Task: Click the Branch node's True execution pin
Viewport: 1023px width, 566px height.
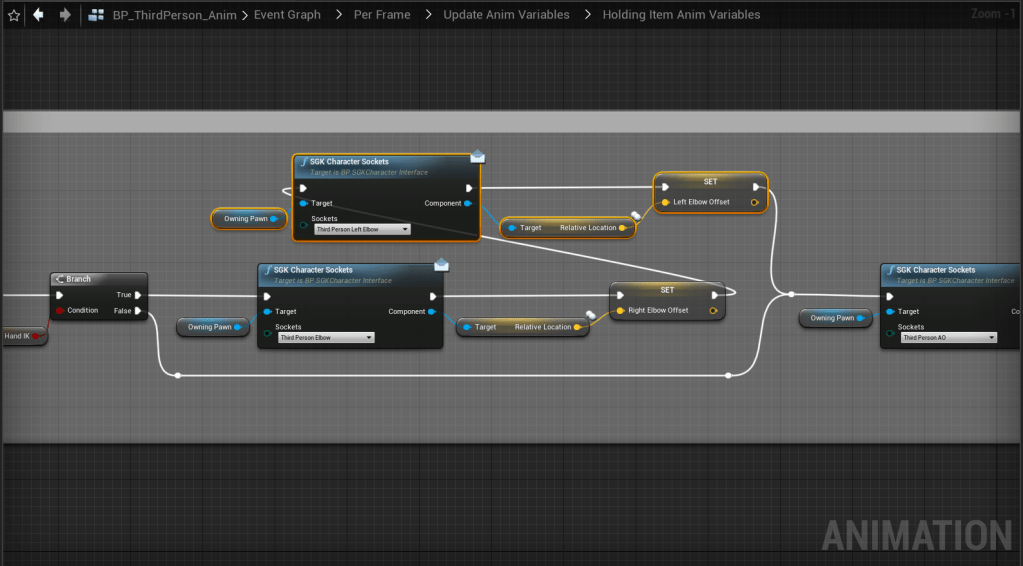Action: pyautogui.click(x=138, y=295)
